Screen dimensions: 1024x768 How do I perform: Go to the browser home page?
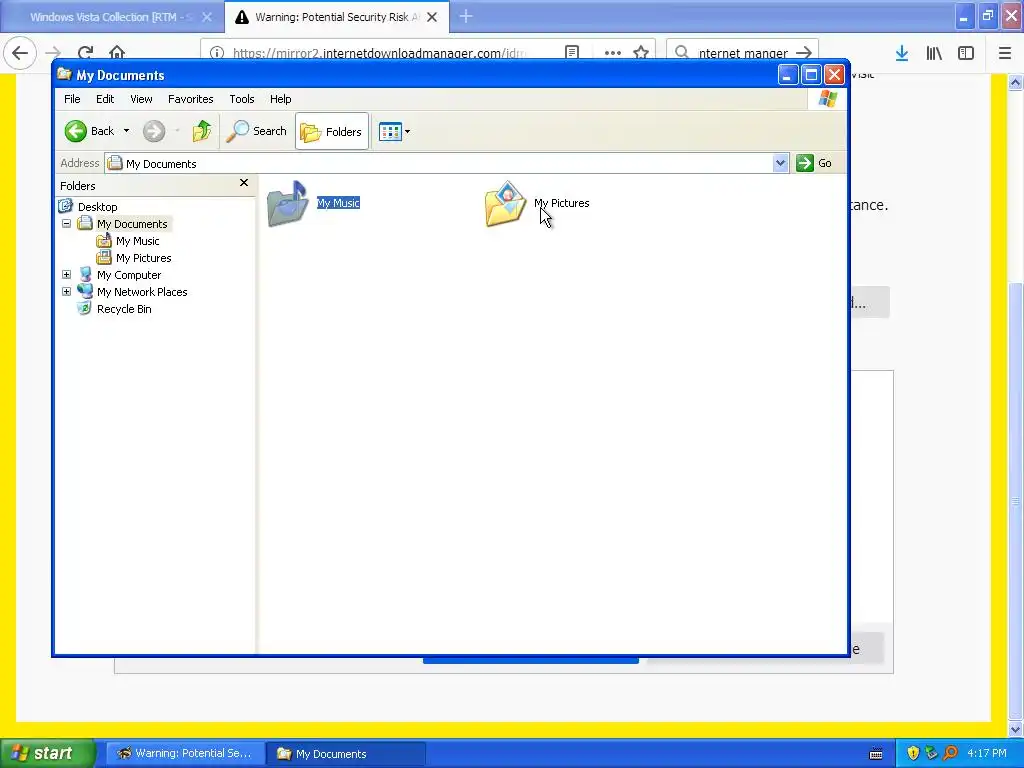[117, 52]
